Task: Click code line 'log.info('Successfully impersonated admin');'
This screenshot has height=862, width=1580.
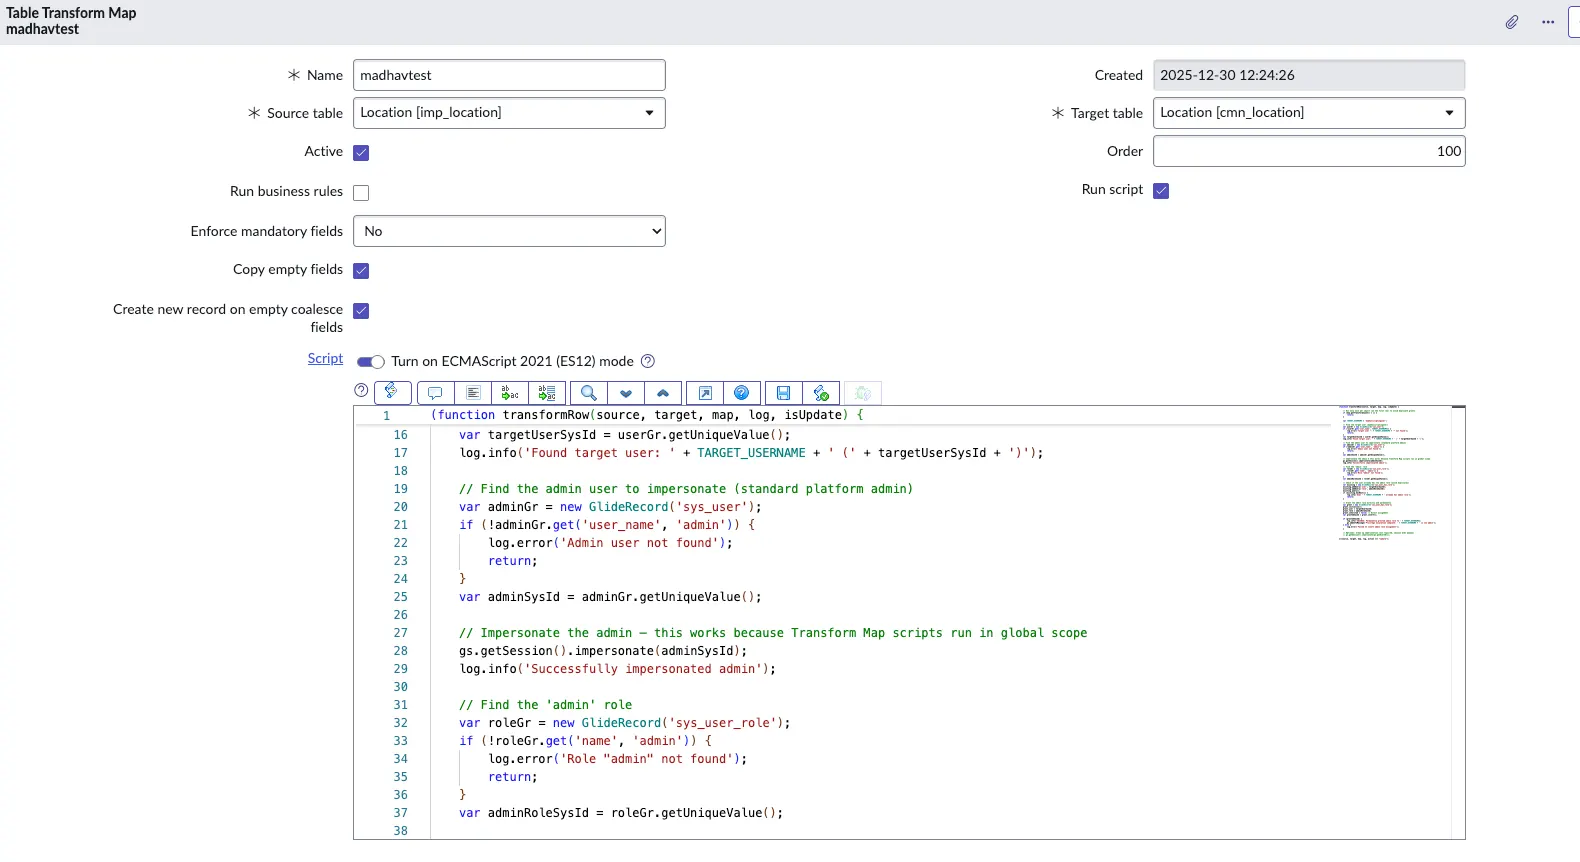Action: (x=617, y=669)
